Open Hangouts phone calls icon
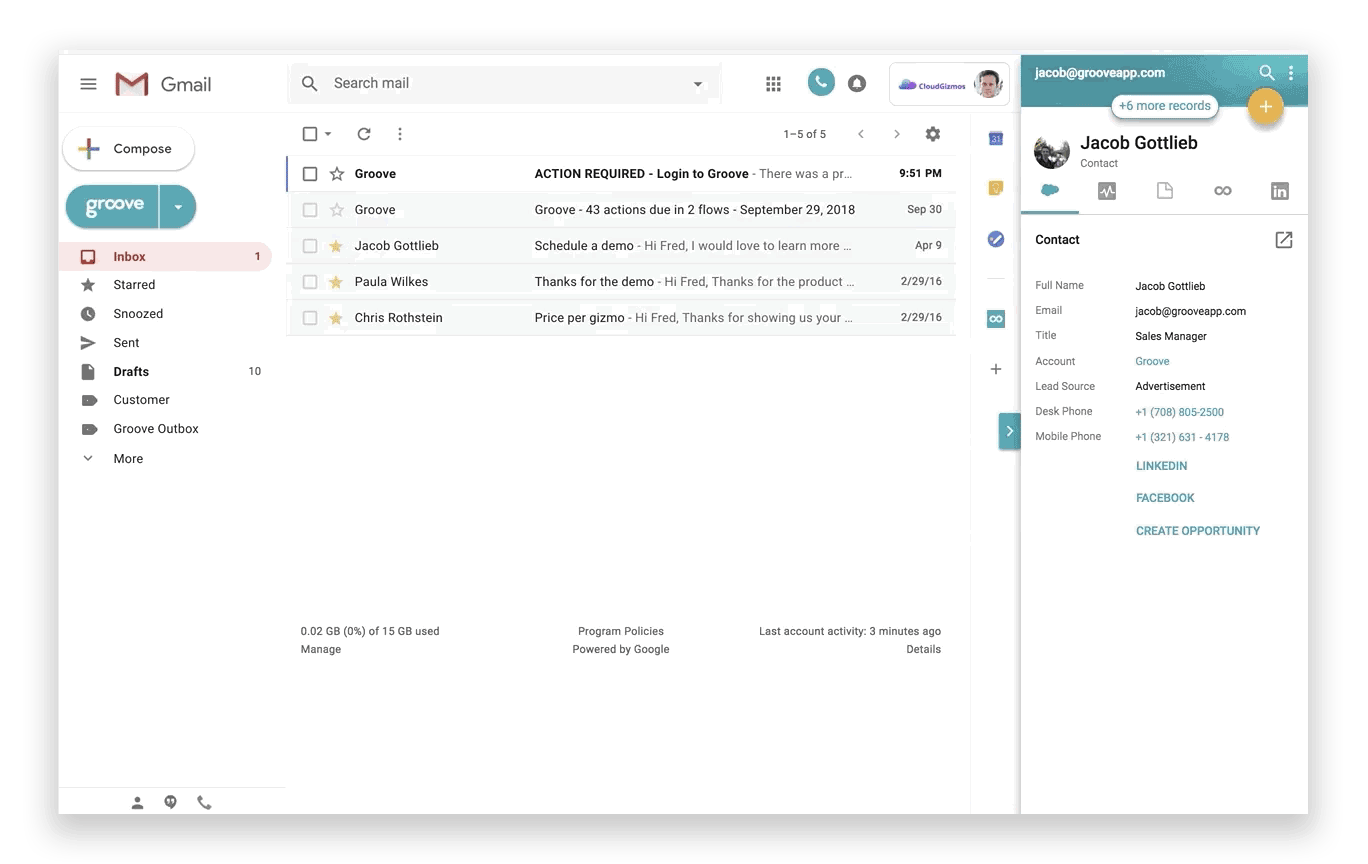 coord(205,802)
